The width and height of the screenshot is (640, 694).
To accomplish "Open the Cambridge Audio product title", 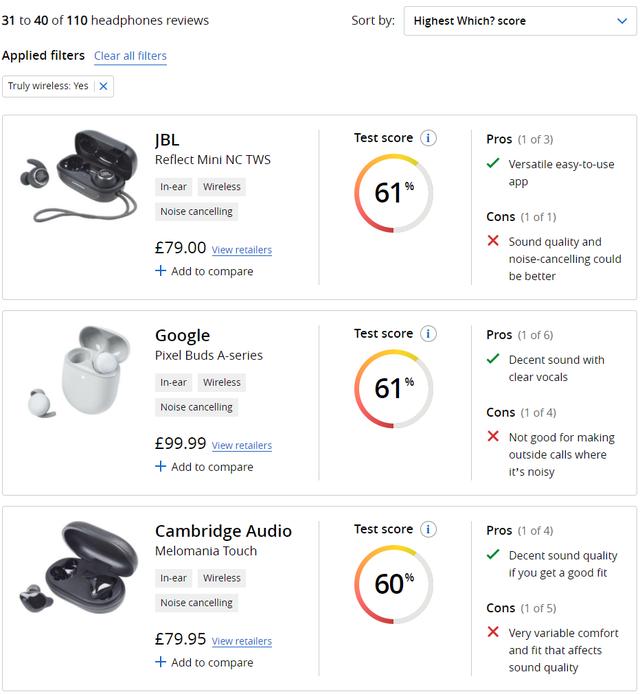I will pos(224,531).
